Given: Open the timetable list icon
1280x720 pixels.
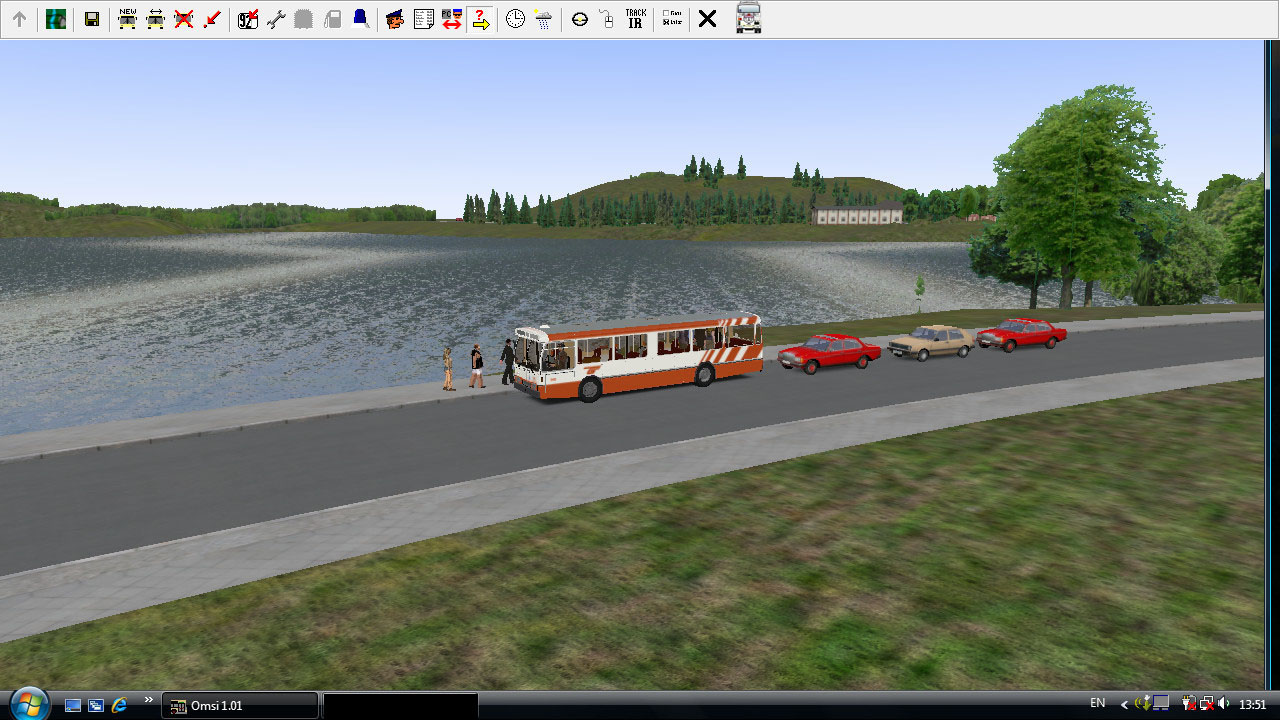Looking at the screenshot, I should click(x=423, y=19).
